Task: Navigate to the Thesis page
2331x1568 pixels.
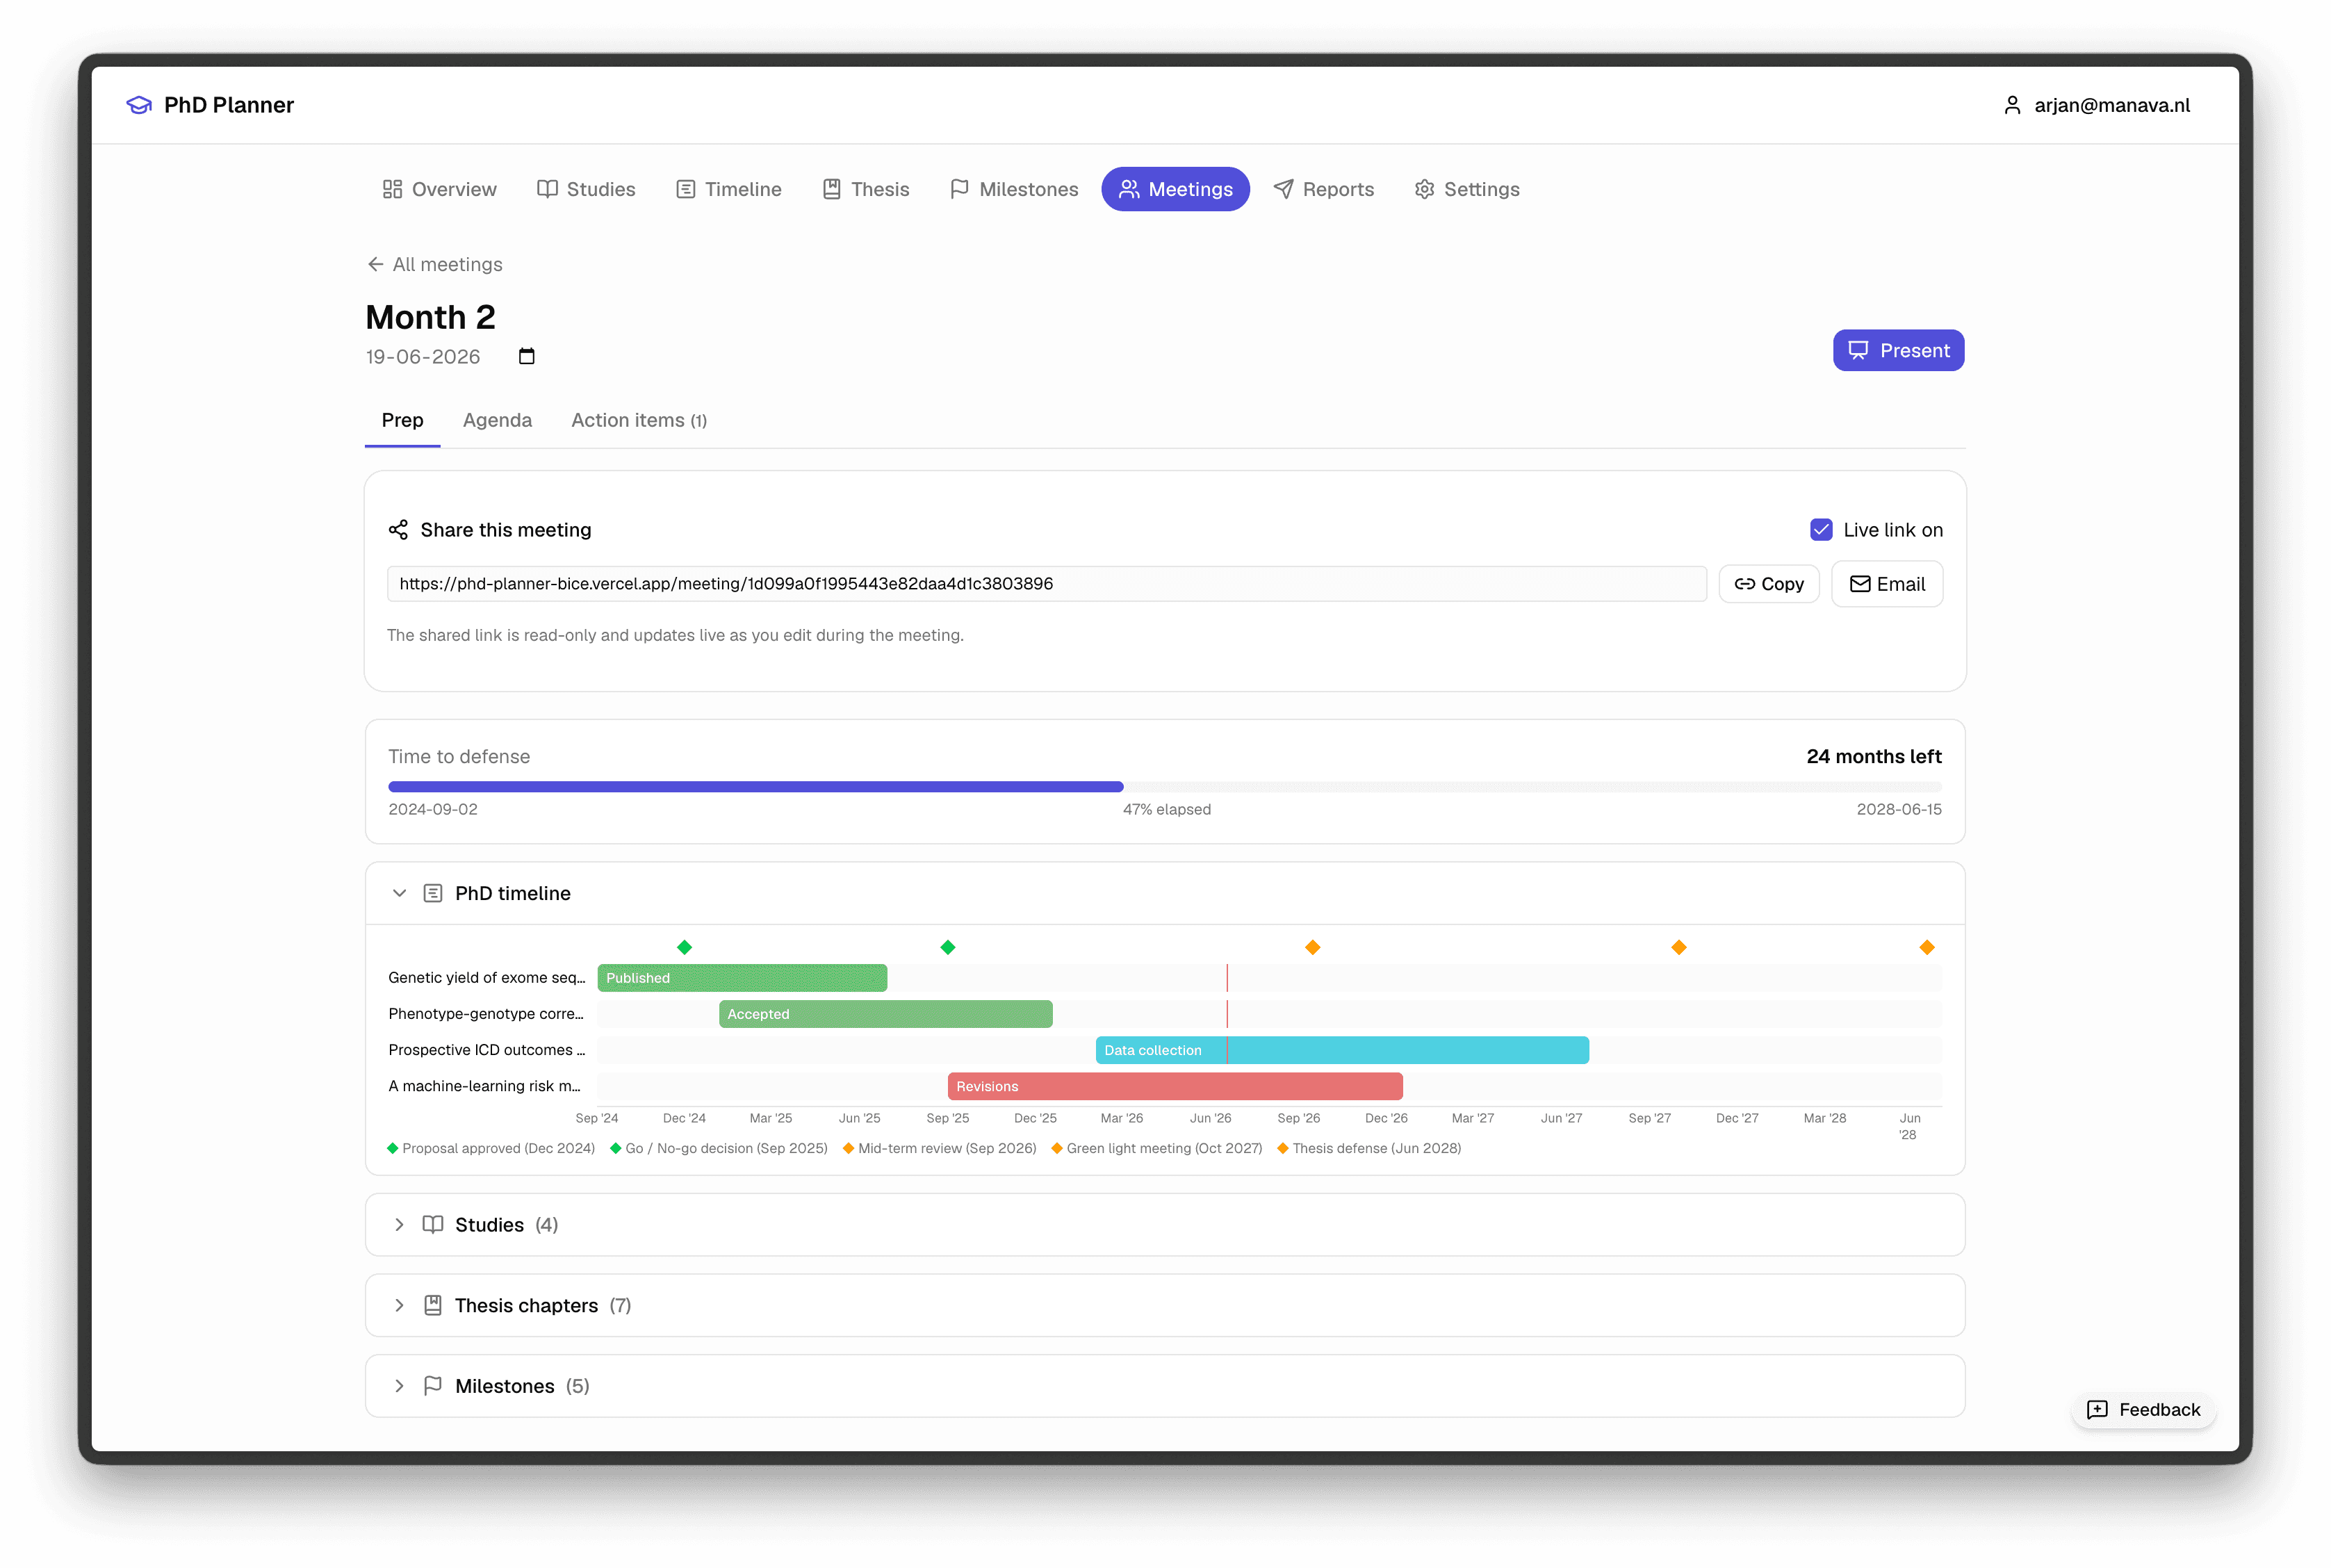Action: point(865,189)
